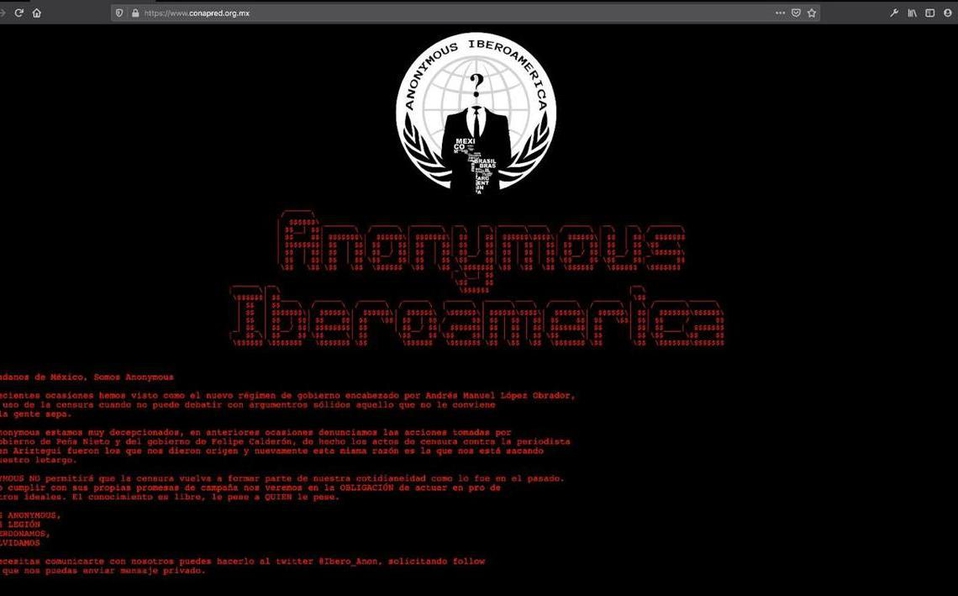This screenshot has height=596, width=958.
Task: Open the developer tools wrench icon
Action: coord(894,13)
